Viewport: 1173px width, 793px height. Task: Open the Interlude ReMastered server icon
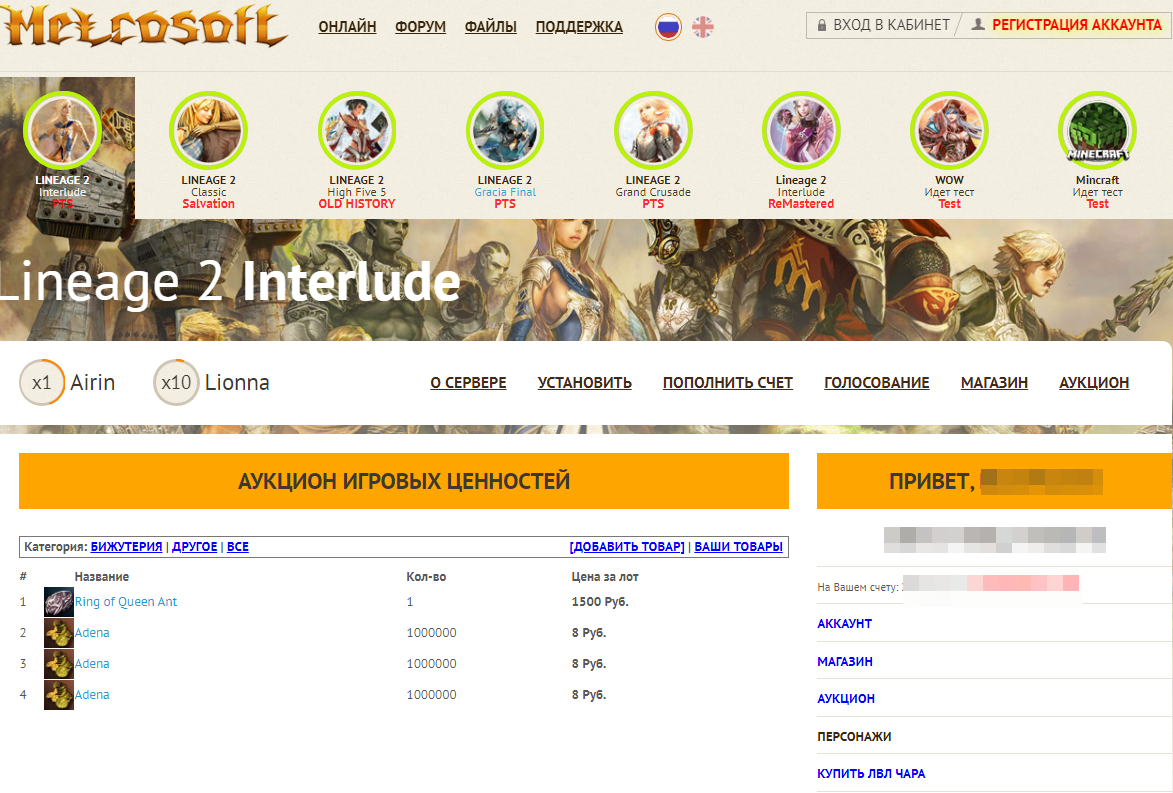[801, 131]
